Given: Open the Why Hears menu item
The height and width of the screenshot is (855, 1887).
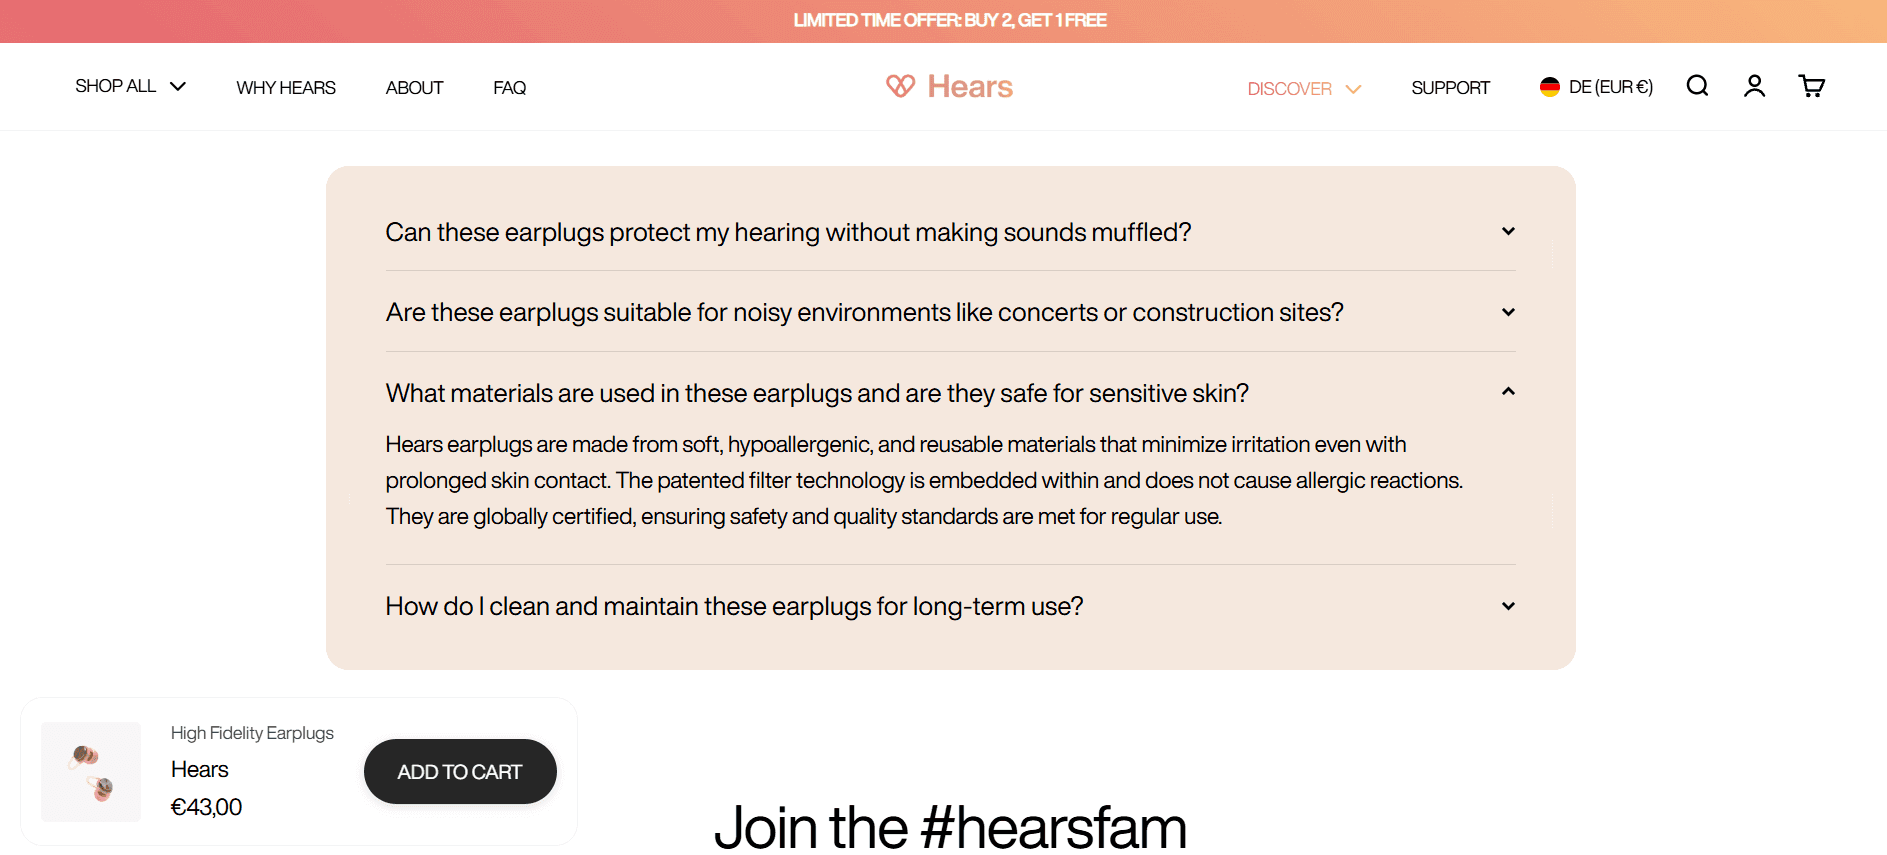Looking at the screenshot, I should tap(286, 88).
